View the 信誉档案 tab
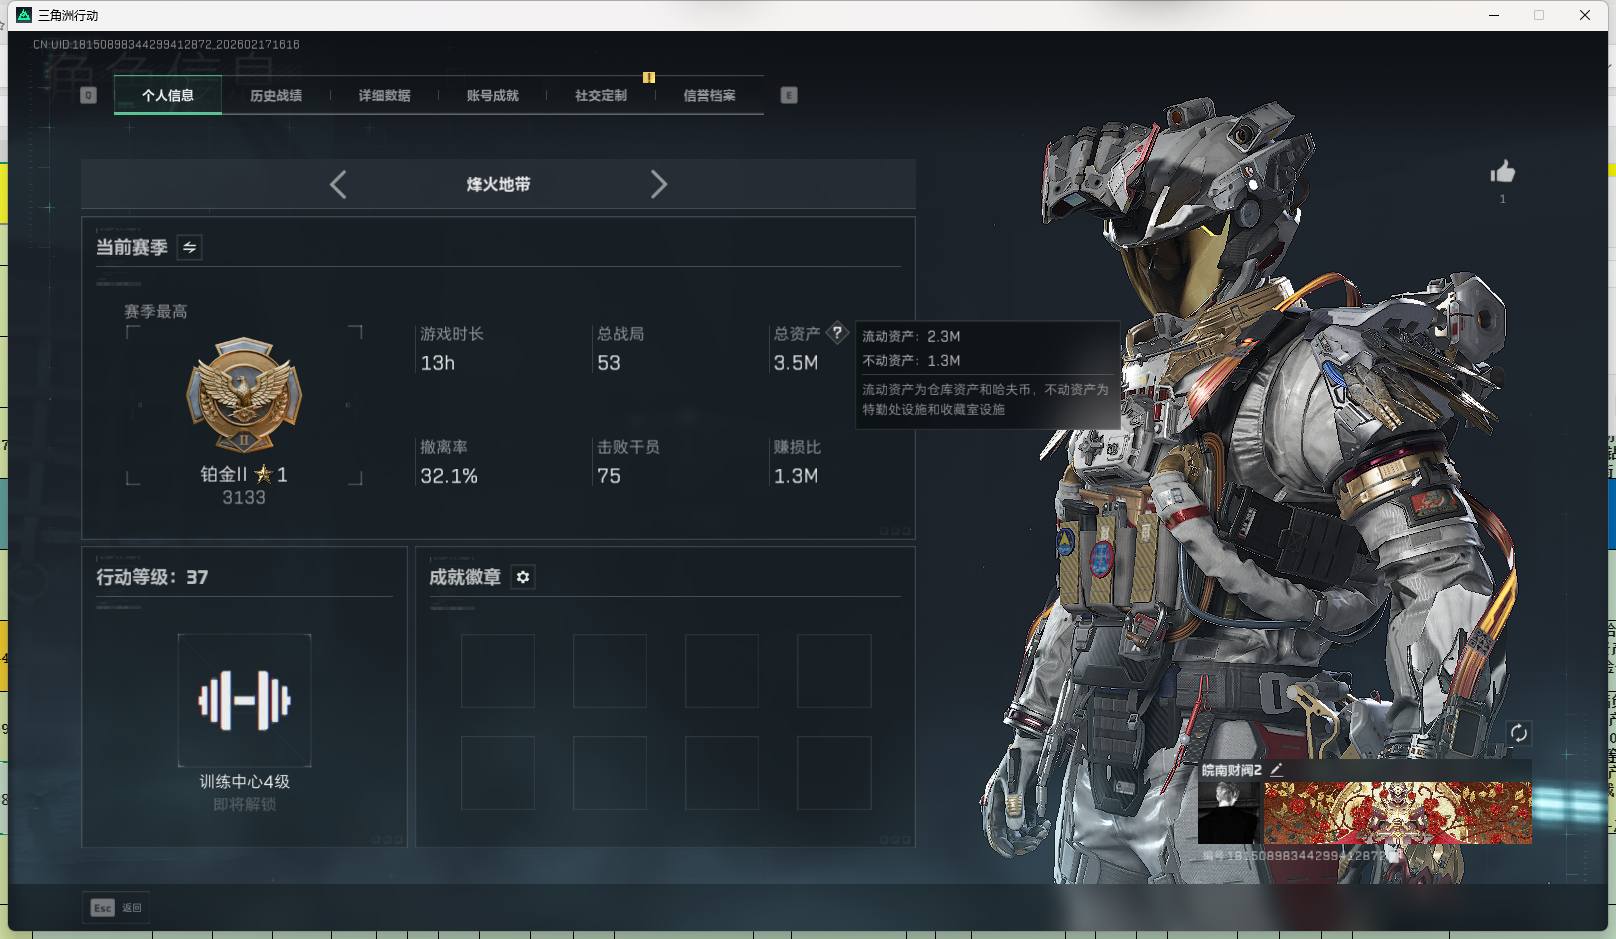The image size is (1616, 939). [709, 96]
